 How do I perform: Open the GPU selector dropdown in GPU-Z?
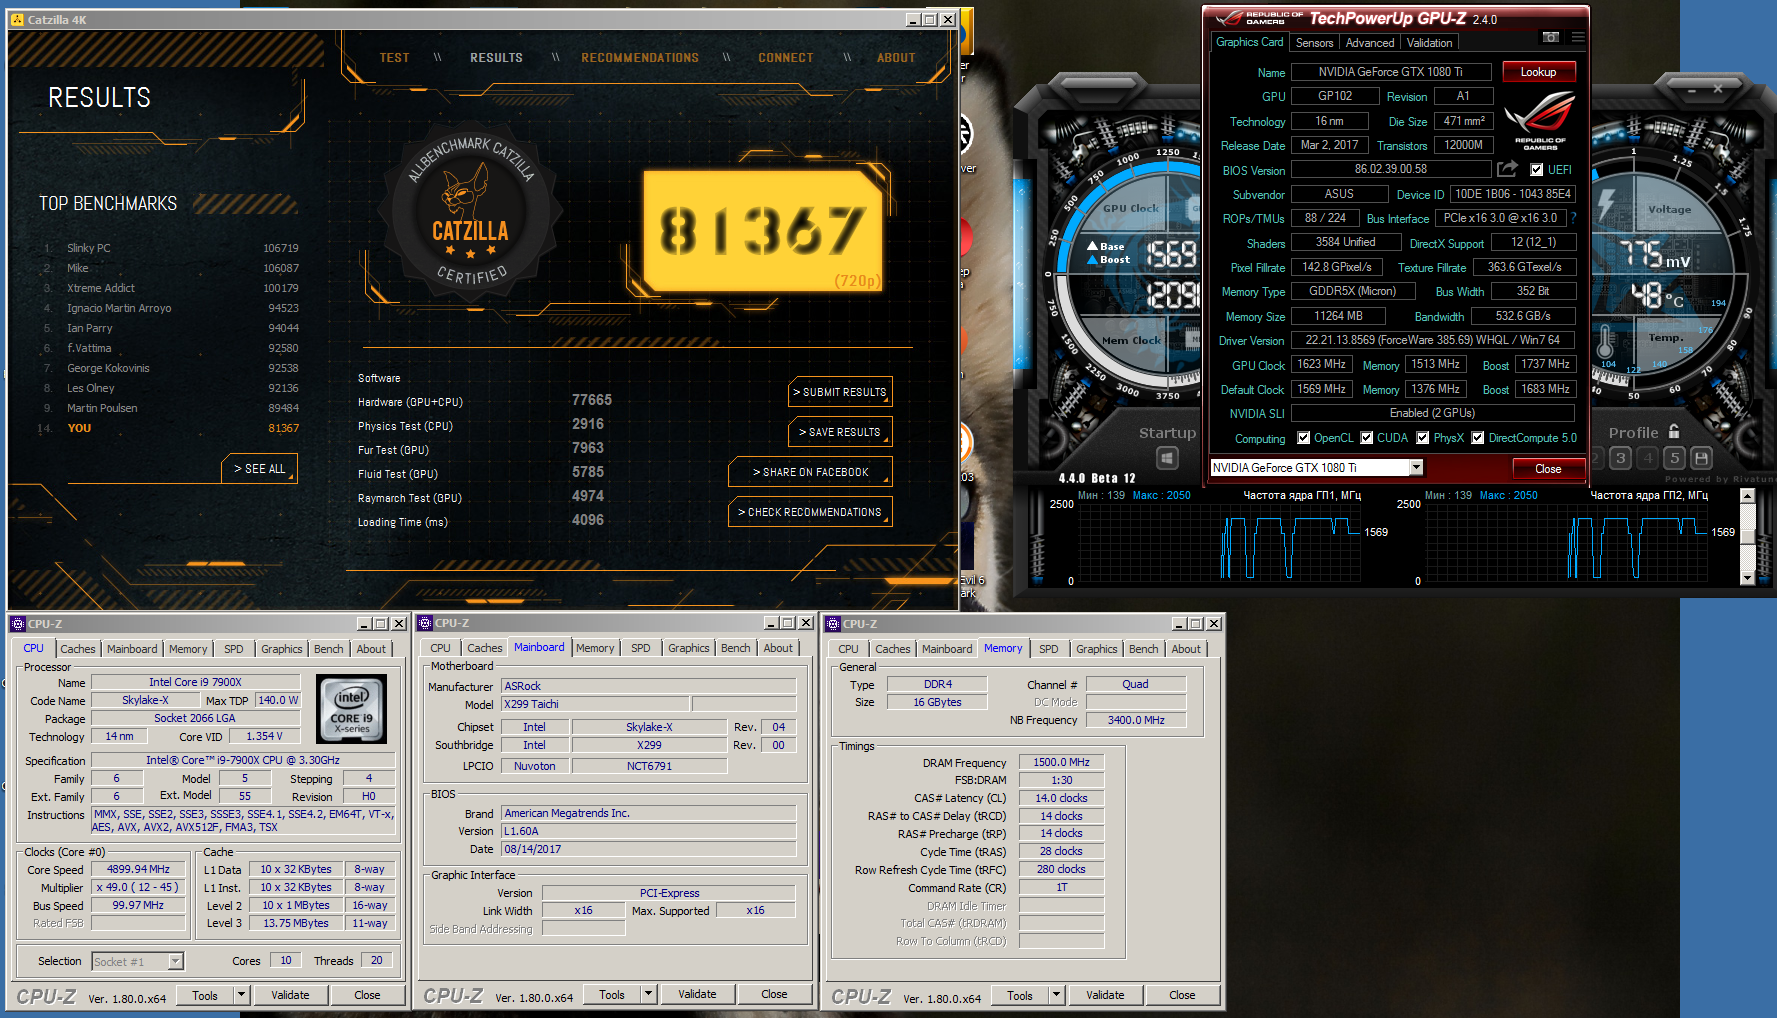(1416, 468)
